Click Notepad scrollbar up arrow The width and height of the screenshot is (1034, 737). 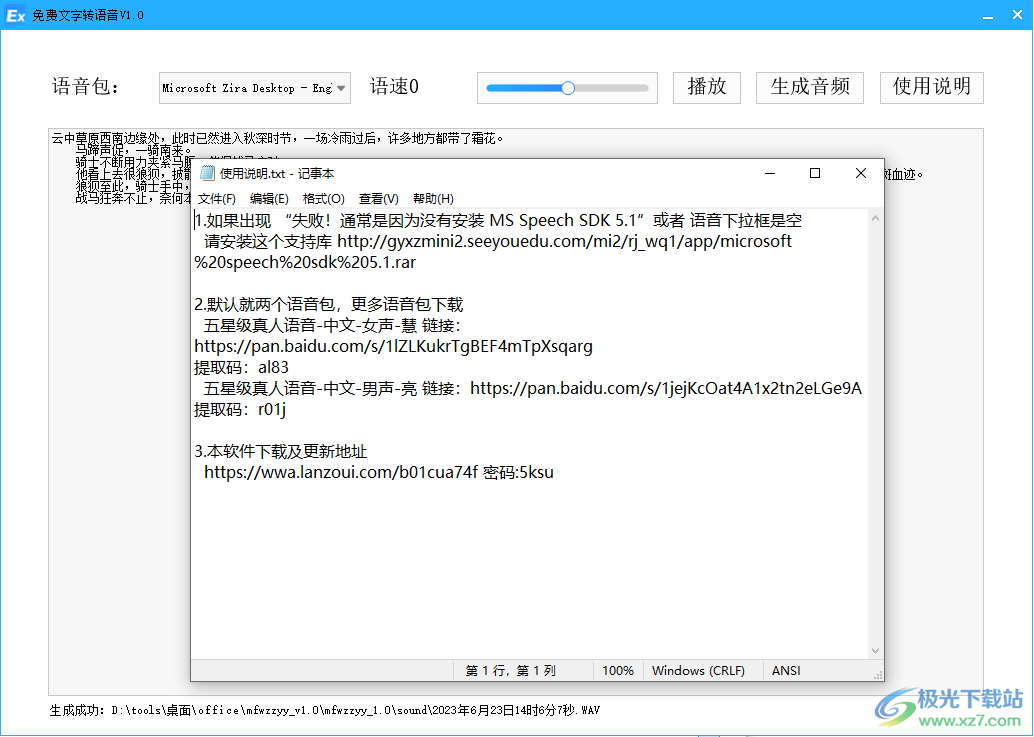point(875,218)
